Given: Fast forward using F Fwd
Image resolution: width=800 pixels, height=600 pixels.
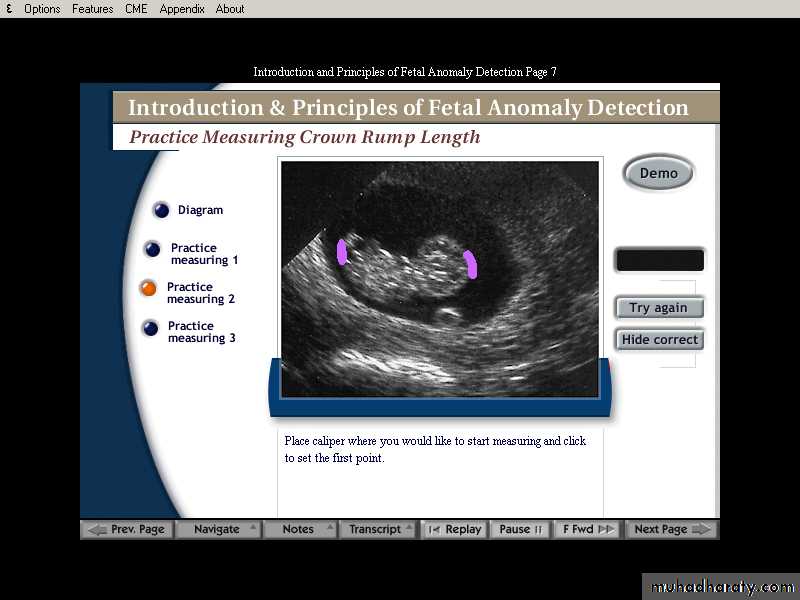Looking at the screenshot, I should [x=588, y=530].
